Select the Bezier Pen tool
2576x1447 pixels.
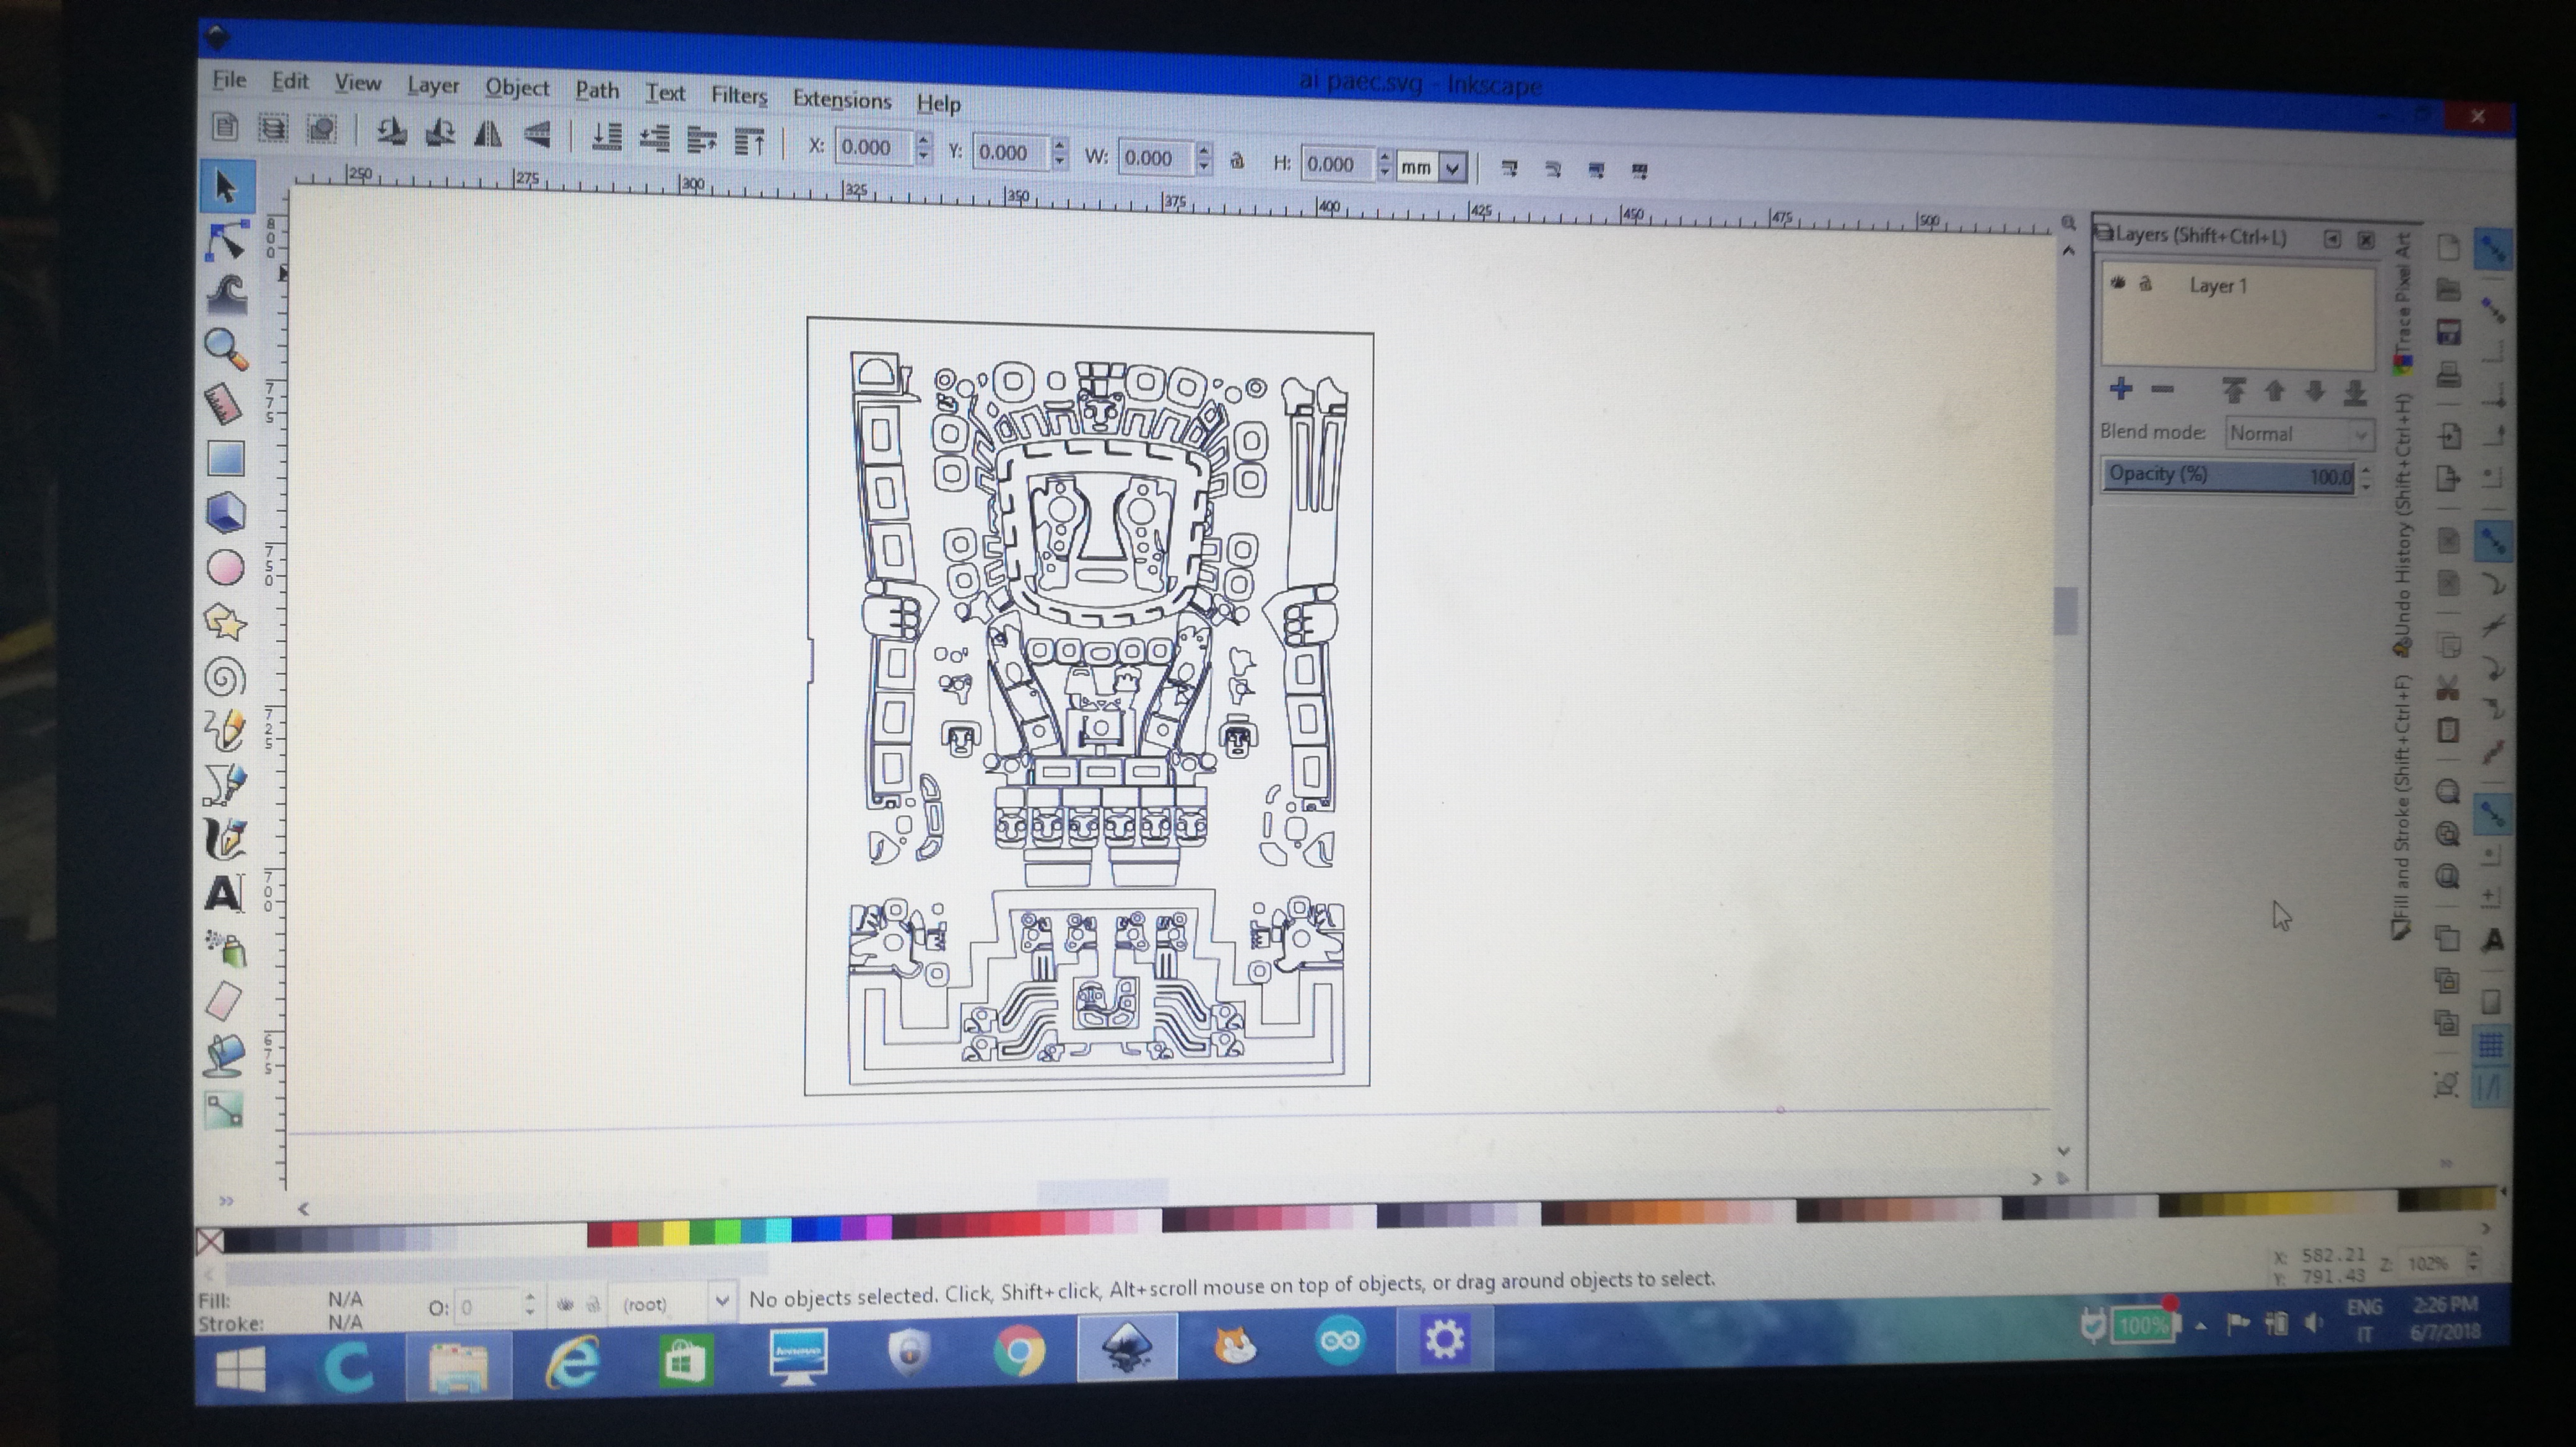pos(225,784)
